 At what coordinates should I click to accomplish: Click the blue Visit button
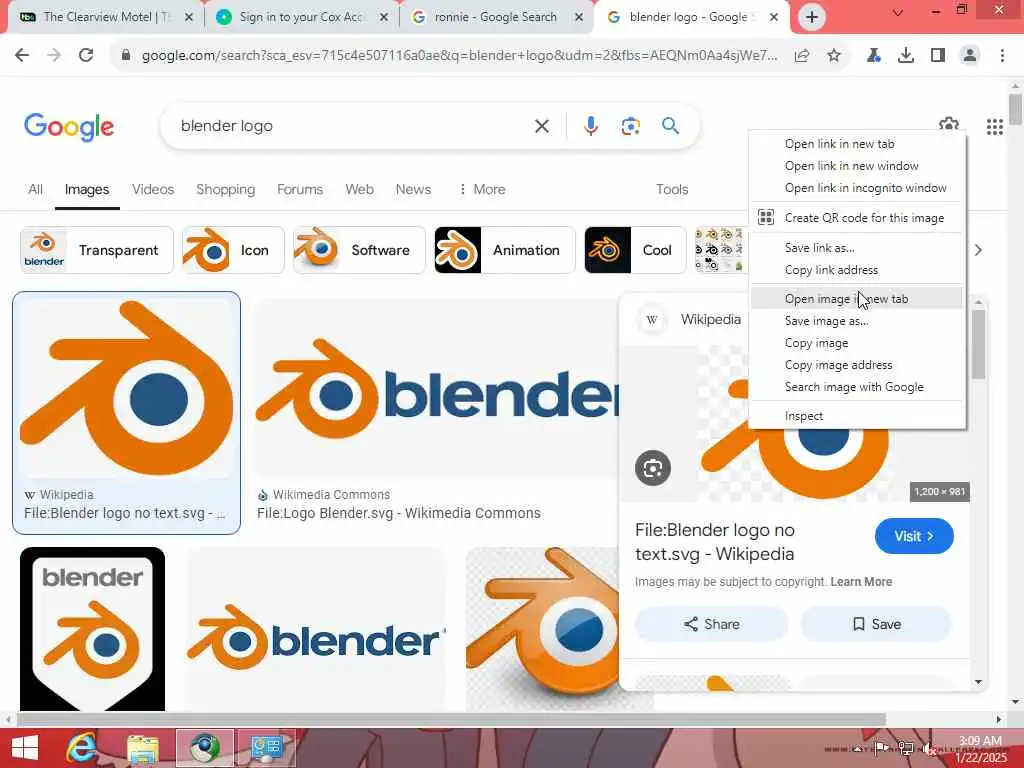click(x=914, y=536)
